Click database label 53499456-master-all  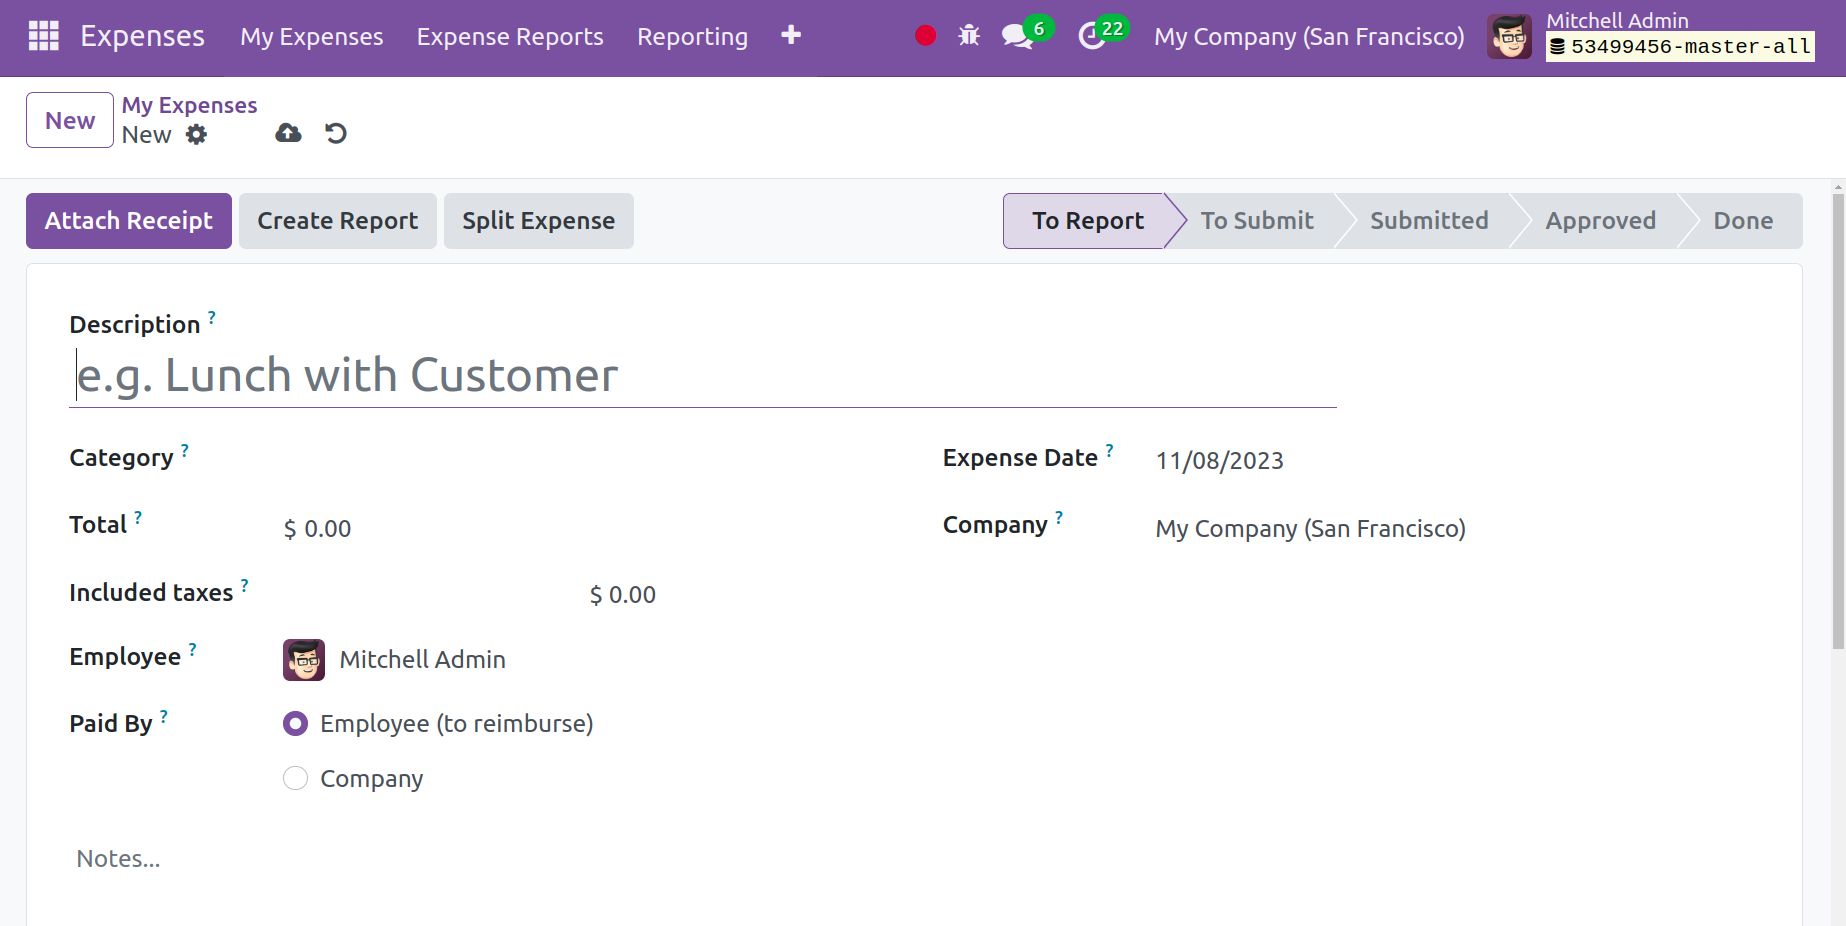[x=1681, y=47]
